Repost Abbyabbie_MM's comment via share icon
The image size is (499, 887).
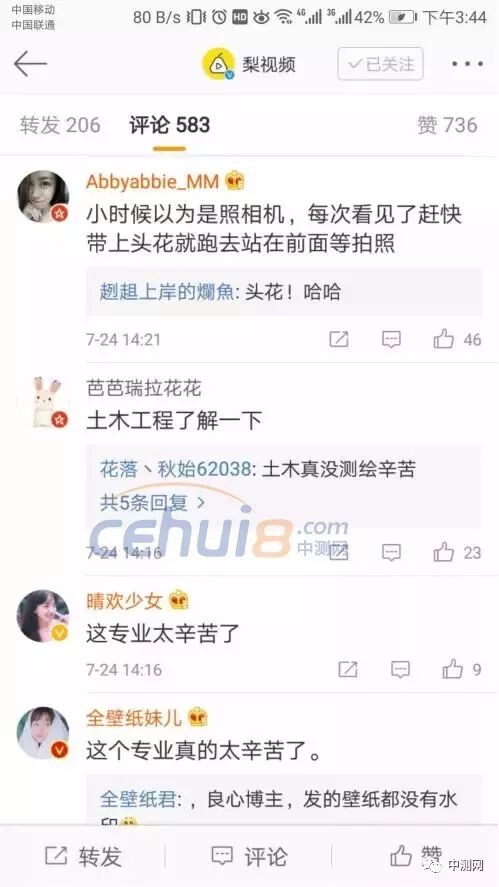tap(338, 339)
